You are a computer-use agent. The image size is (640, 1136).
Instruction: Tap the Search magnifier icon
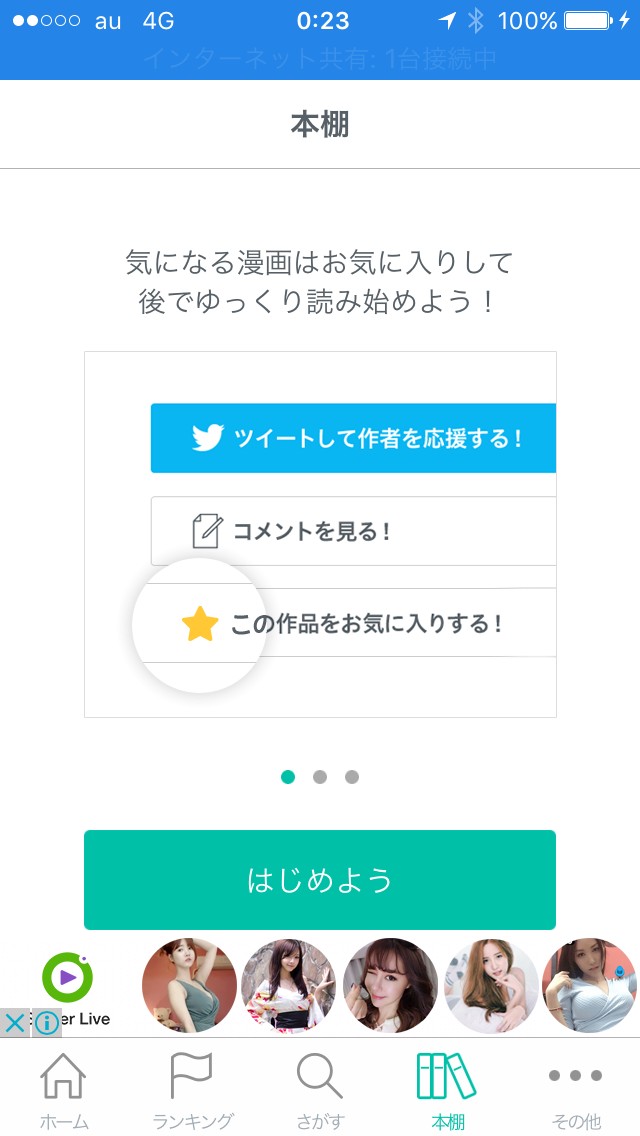tap(320, 1078)
